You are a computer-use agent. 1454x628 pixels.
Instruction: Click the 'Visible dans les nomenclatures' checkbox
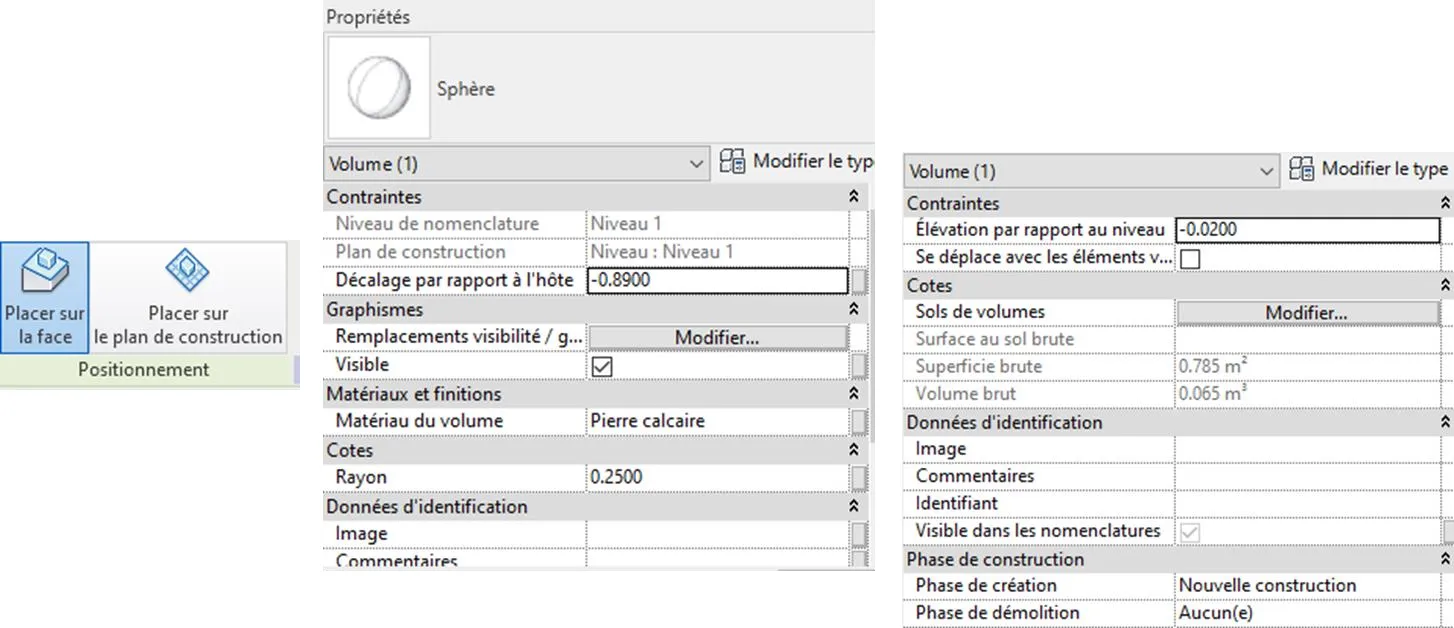click(x=1189, y=531)
